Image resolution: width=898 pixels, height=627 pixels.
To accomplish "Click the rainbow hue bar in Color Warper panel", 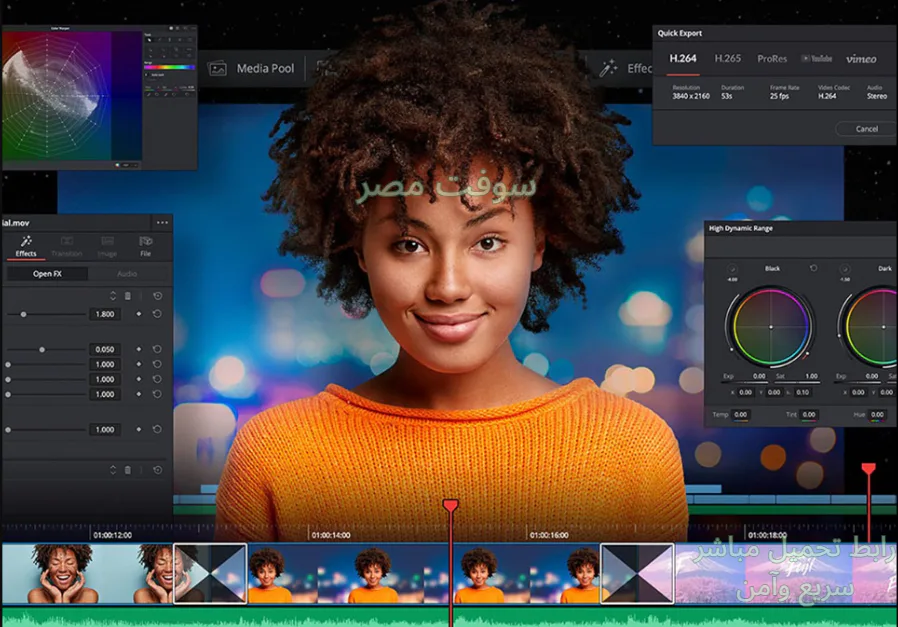I will click(169, 68).
